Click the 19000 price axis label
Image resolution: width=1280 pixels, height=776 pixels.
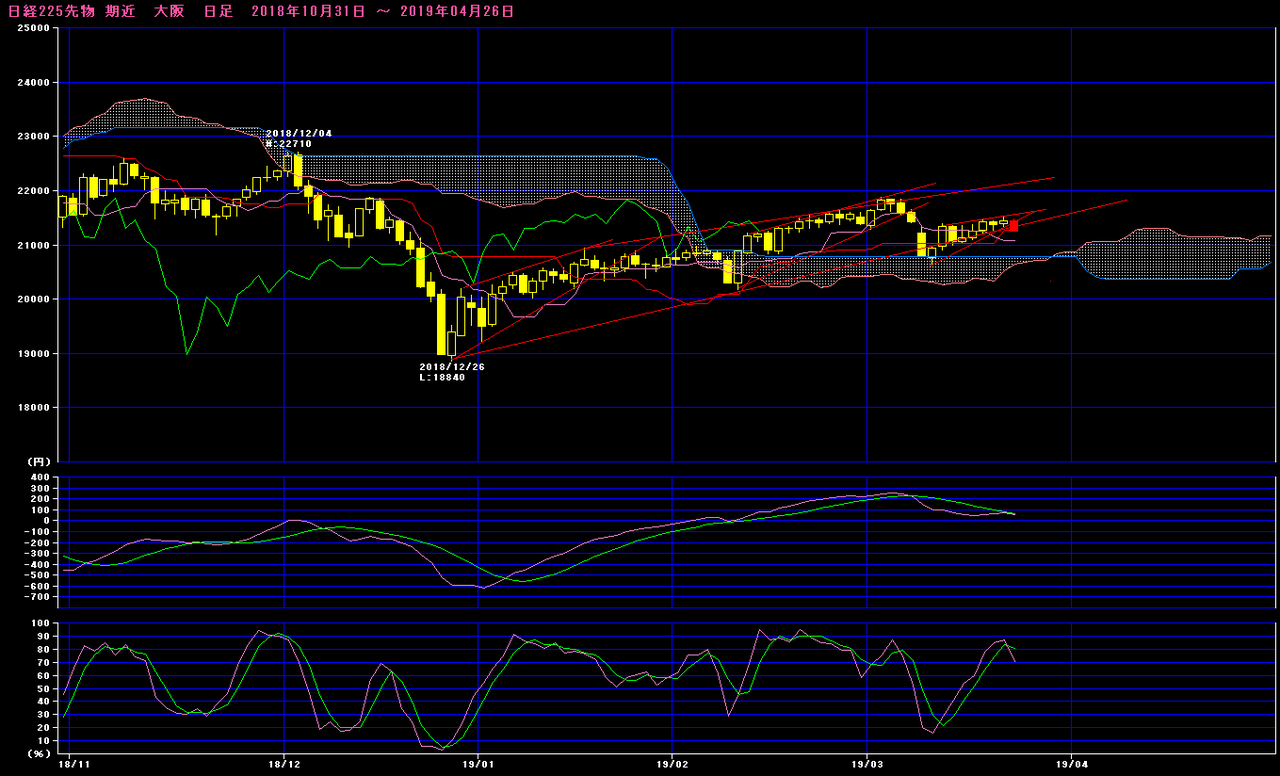pyautogui.click(x=34, y=354)
